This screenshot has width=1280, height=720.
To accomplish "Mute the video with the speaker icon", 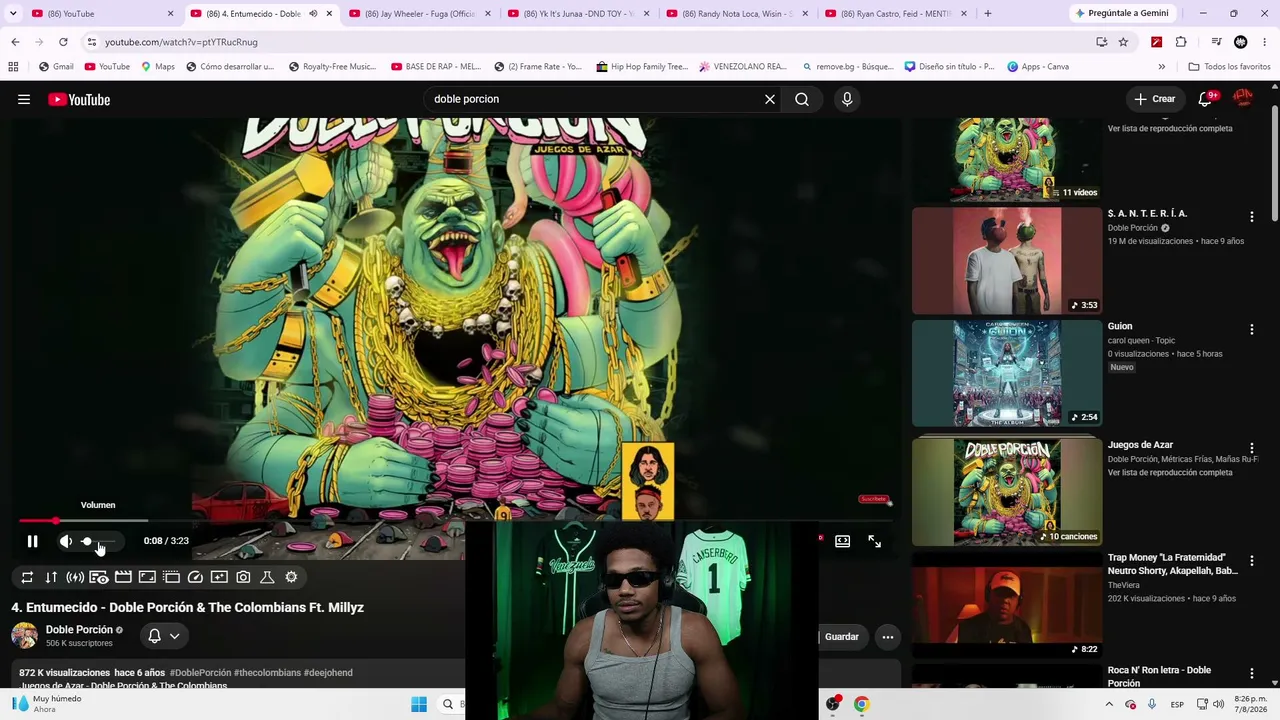I will [x=65, y=541].
